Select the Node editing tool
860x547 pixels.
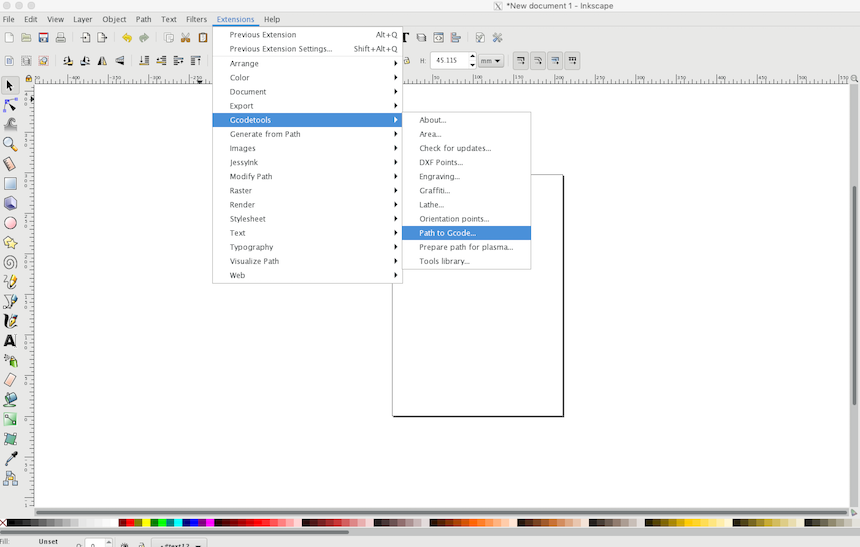point(10,105)
